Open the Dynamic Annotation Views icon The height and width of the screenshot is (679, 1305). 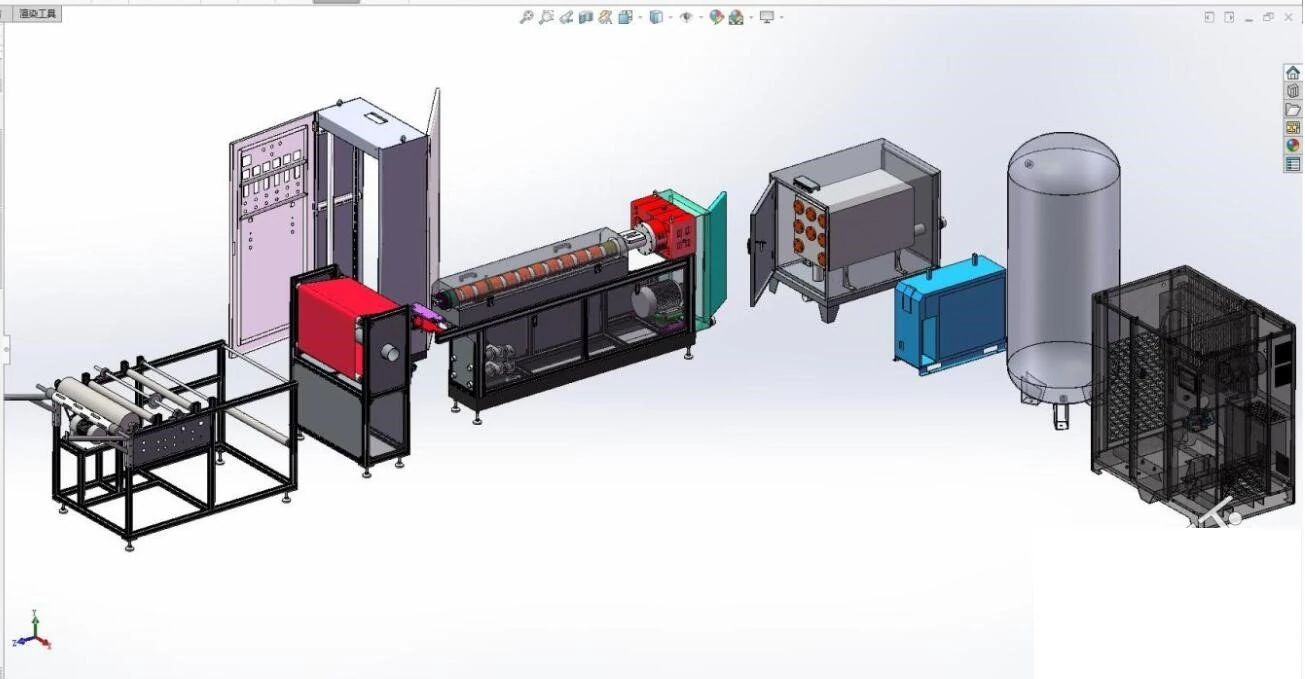605,17
